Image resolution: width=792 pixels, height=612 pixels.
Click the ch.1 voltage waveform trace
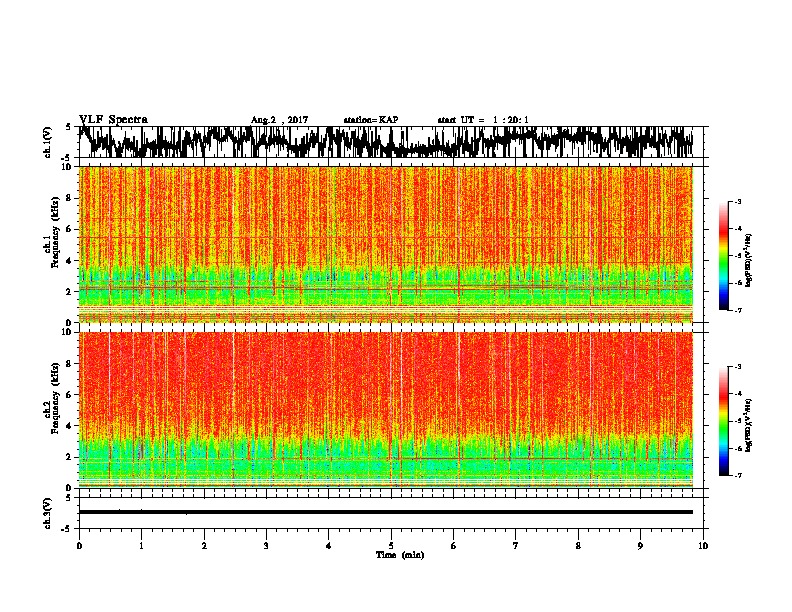click(x=386, y=142)
